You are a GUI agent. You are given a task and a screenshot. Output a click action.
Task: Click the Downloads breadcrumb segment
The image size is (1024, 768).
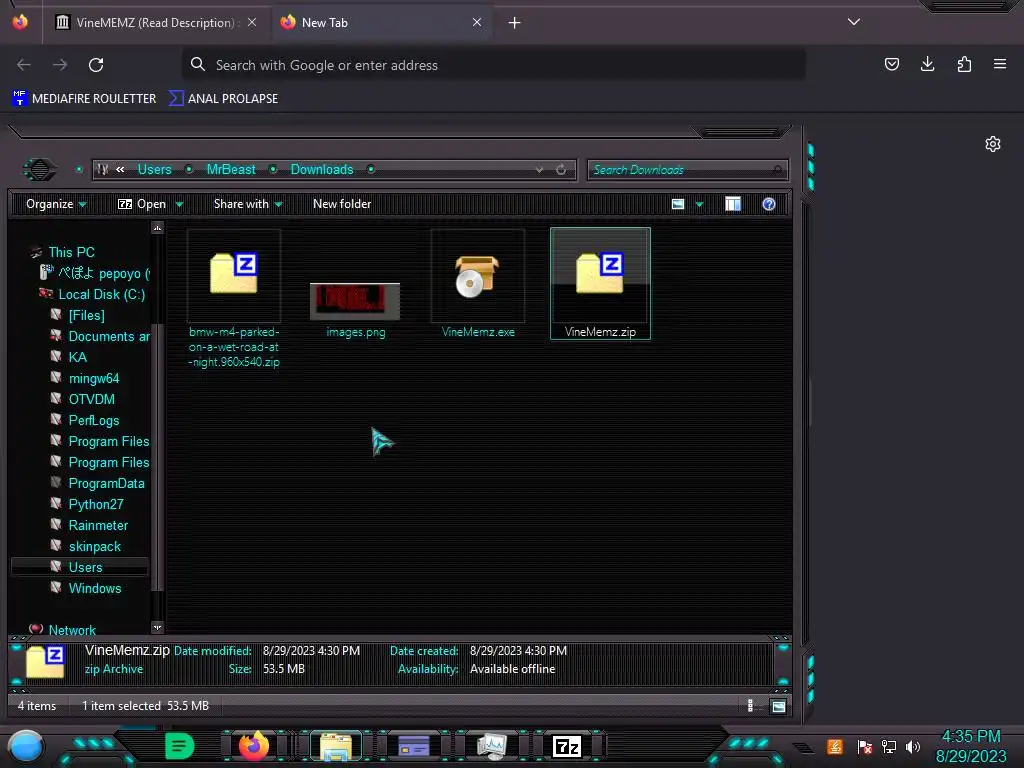click(322, 170)
